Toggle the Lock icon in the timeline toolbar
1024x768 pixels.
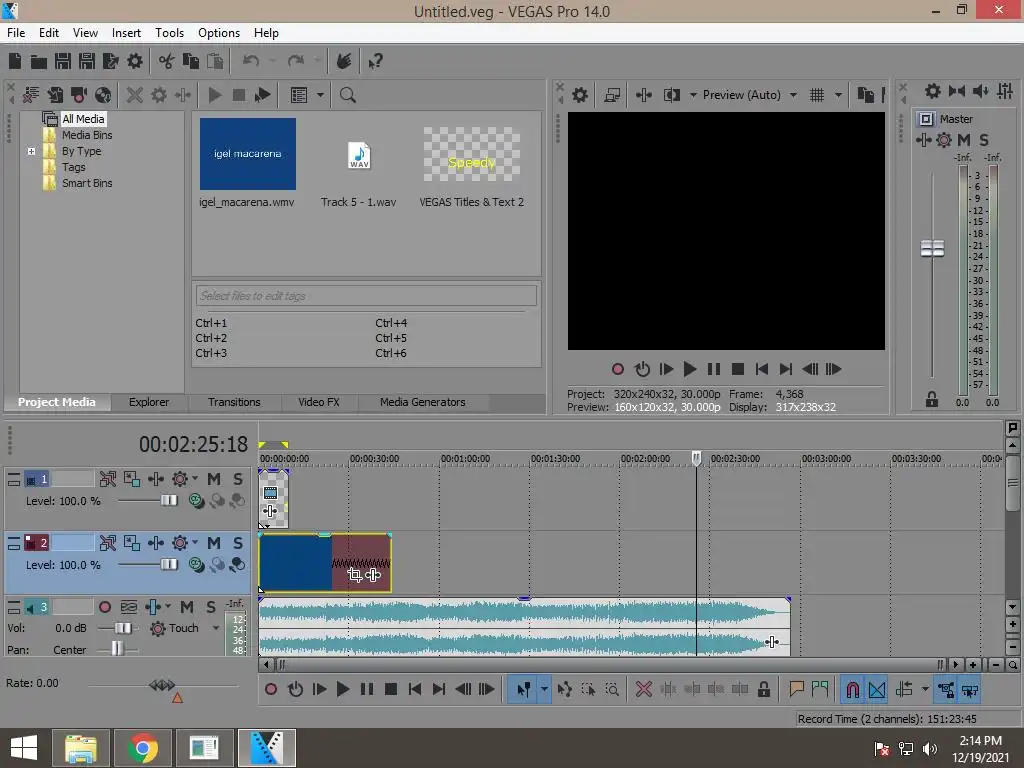coord(763,690)
